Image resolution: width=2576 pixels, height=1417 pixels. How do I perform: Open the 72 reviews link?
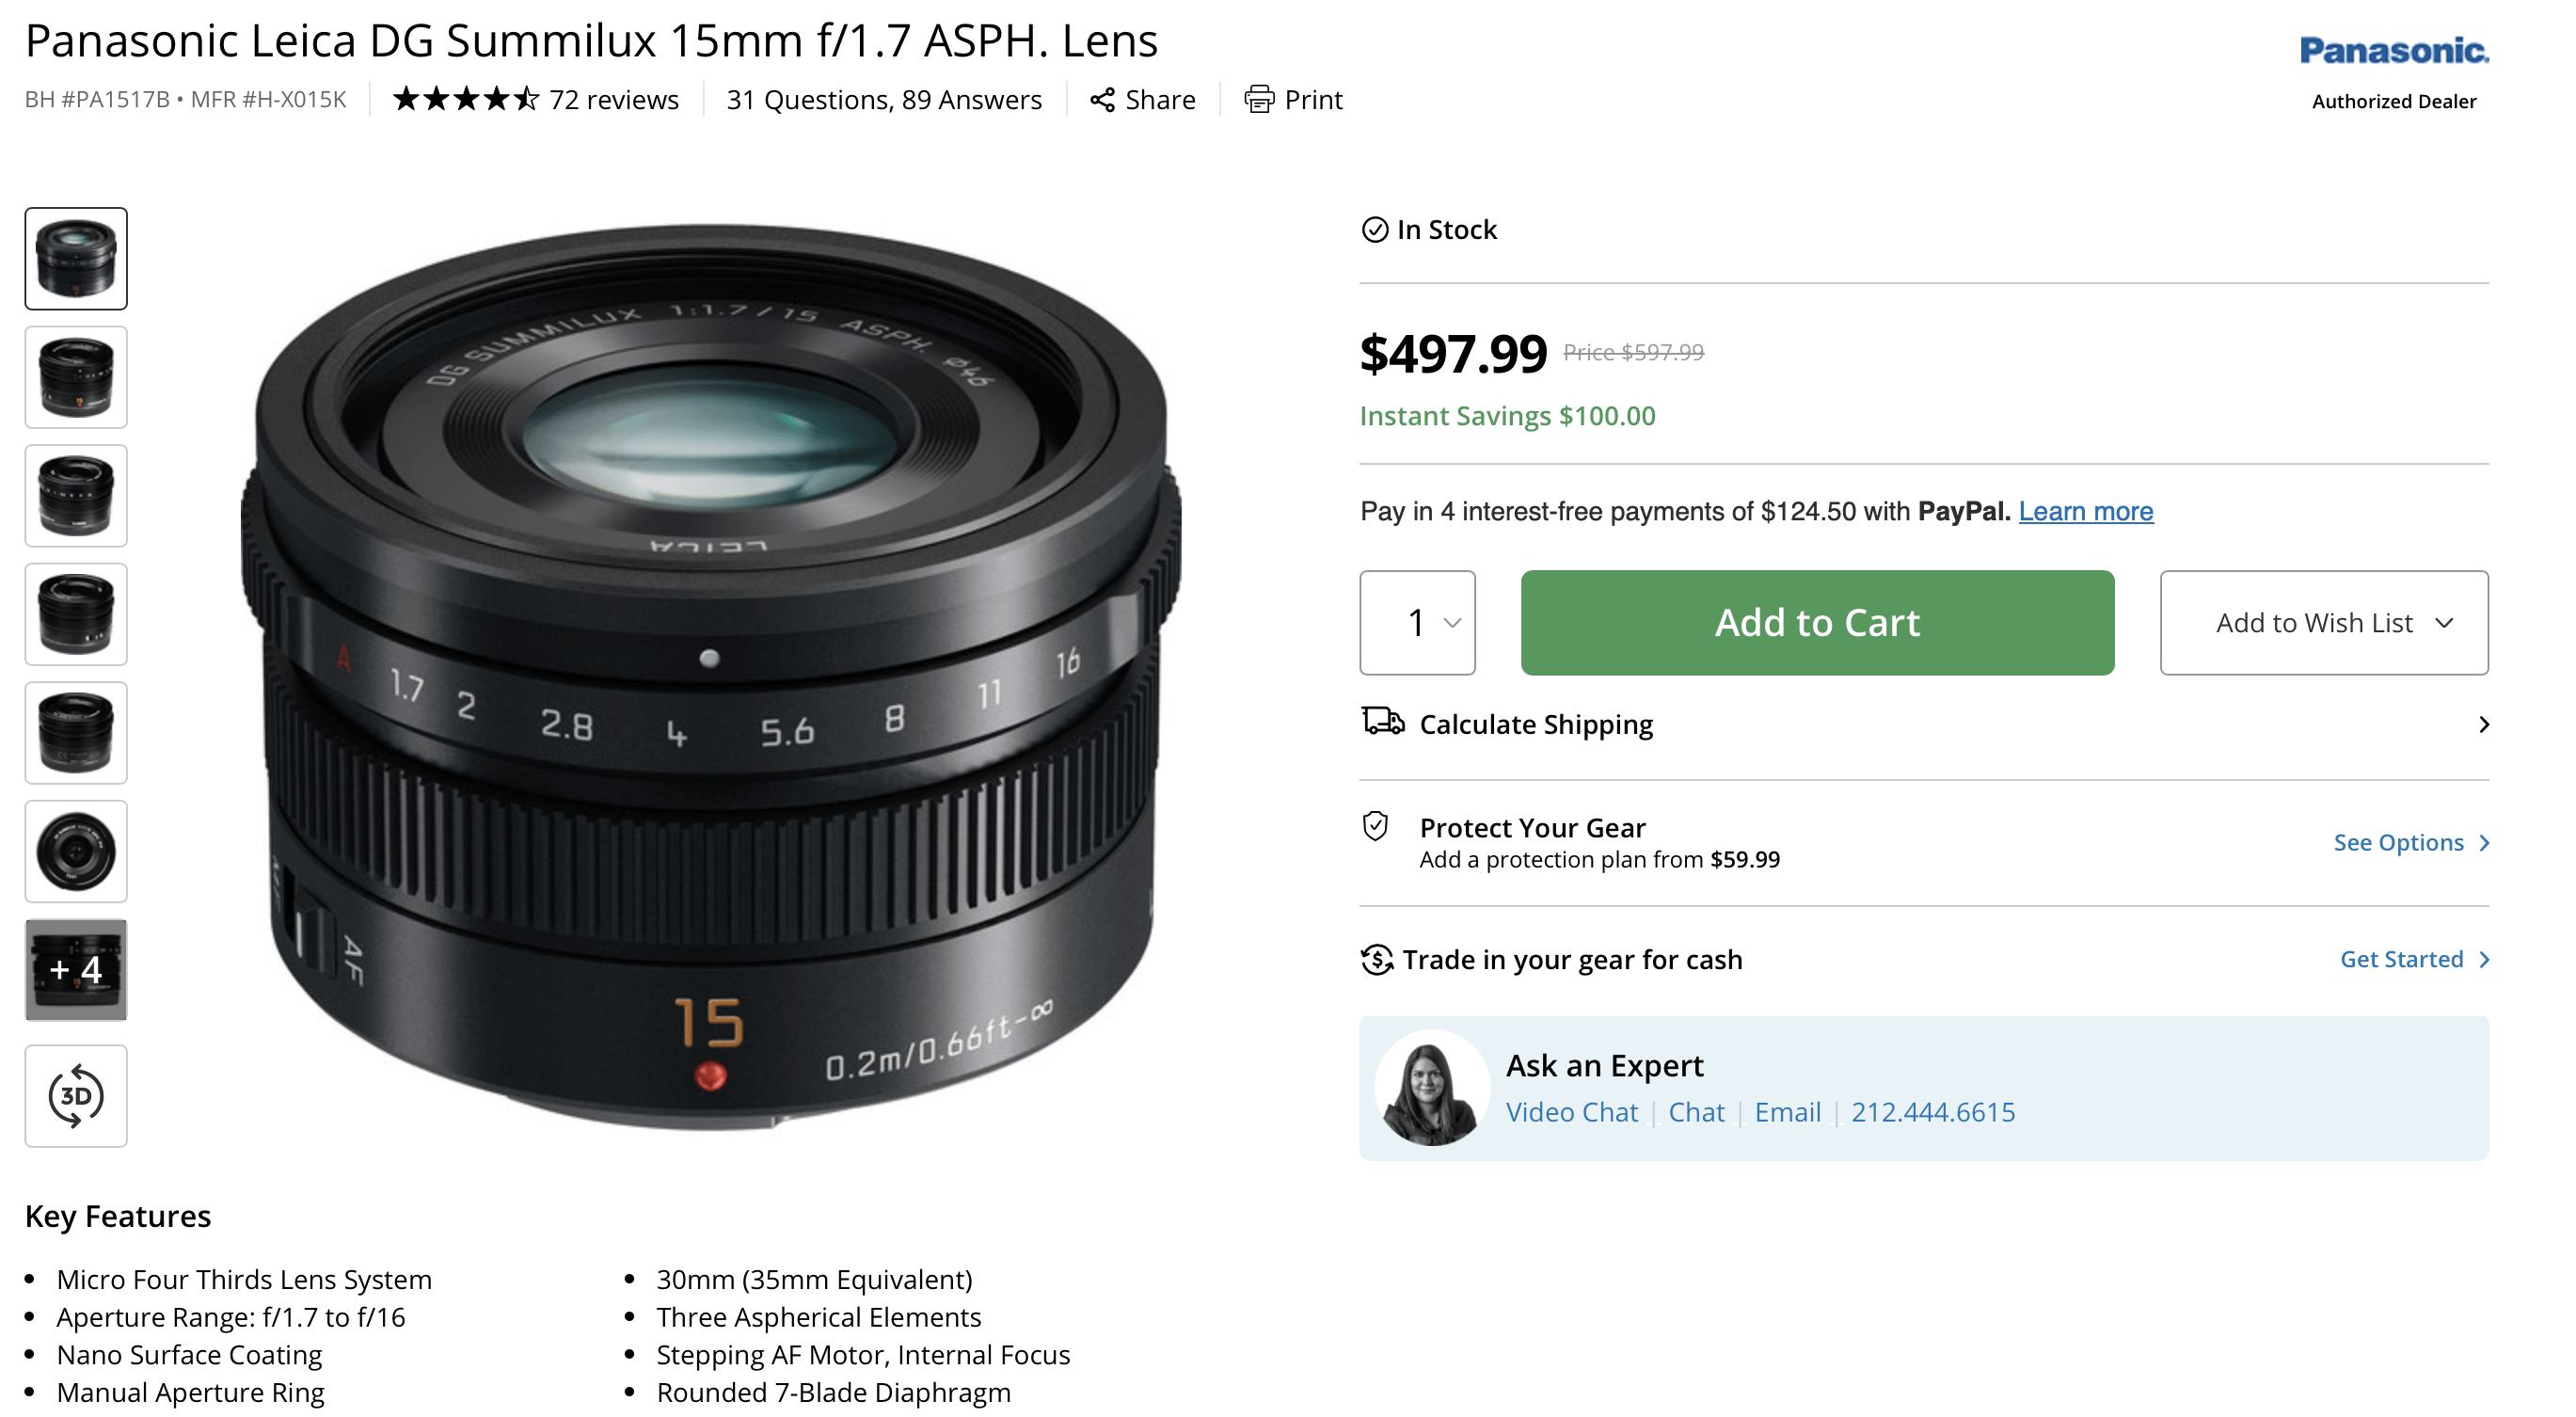[613, 99]
